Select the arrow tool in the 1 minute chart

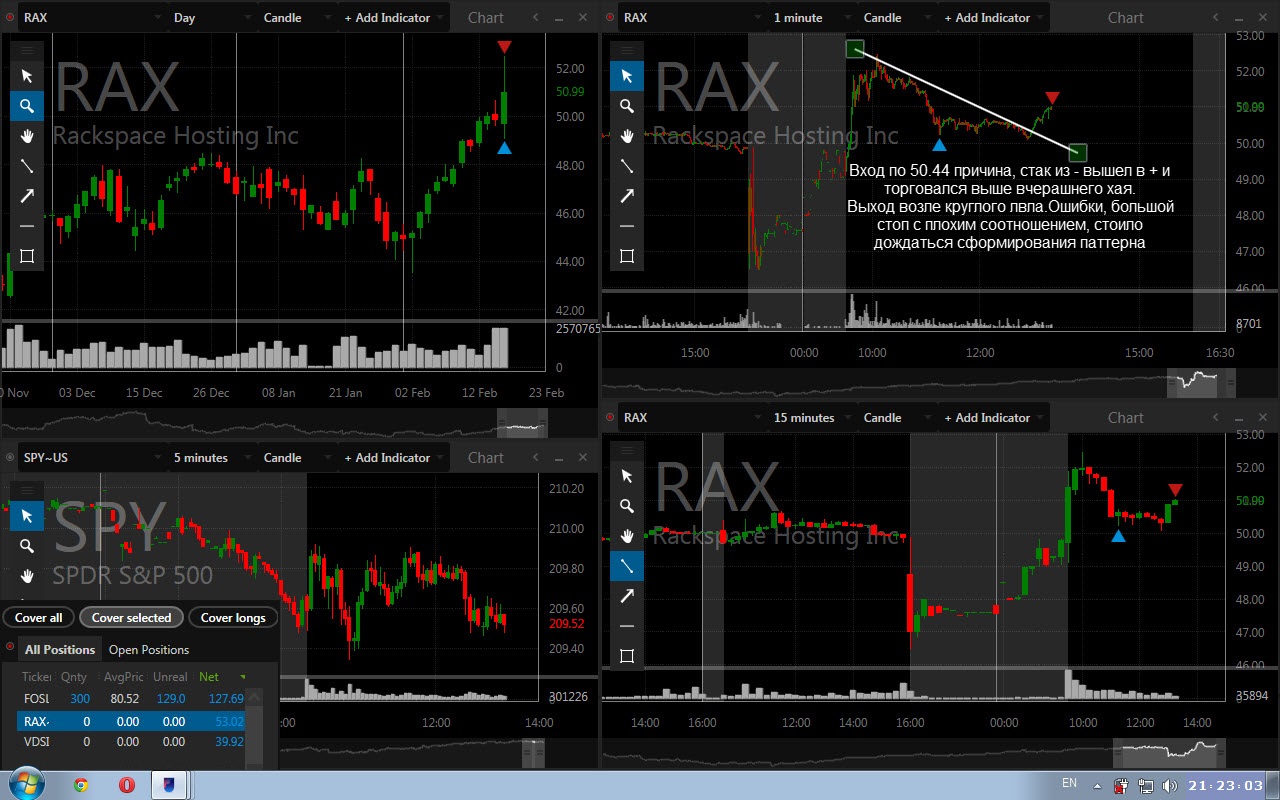click(x=627, y=196)
